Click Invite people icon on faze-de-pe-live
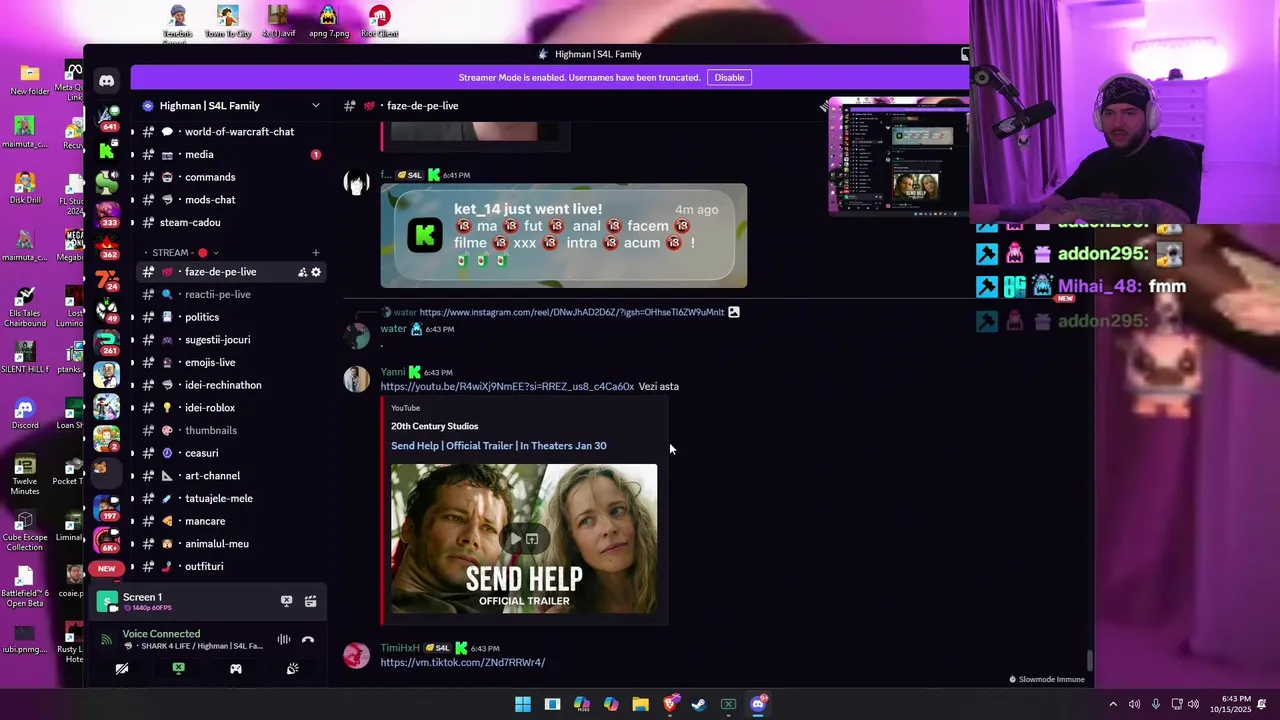1280x720 pixels. 302,272
